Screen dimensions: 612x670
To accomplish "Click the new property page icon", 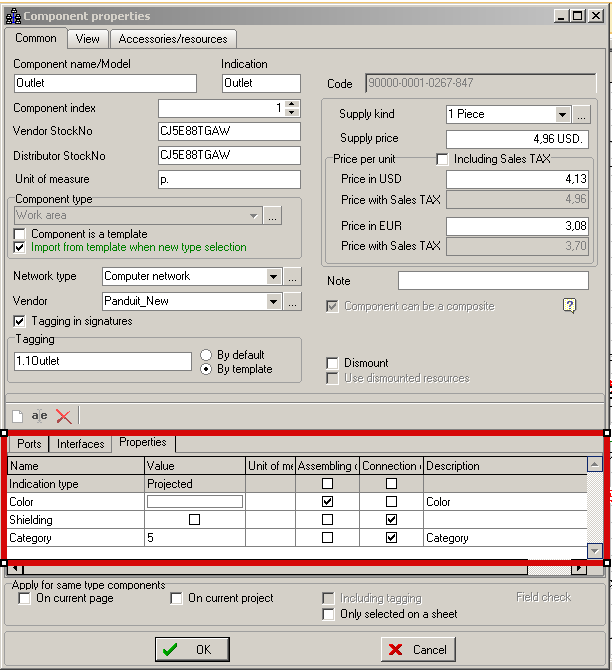I will pos(17,416).
